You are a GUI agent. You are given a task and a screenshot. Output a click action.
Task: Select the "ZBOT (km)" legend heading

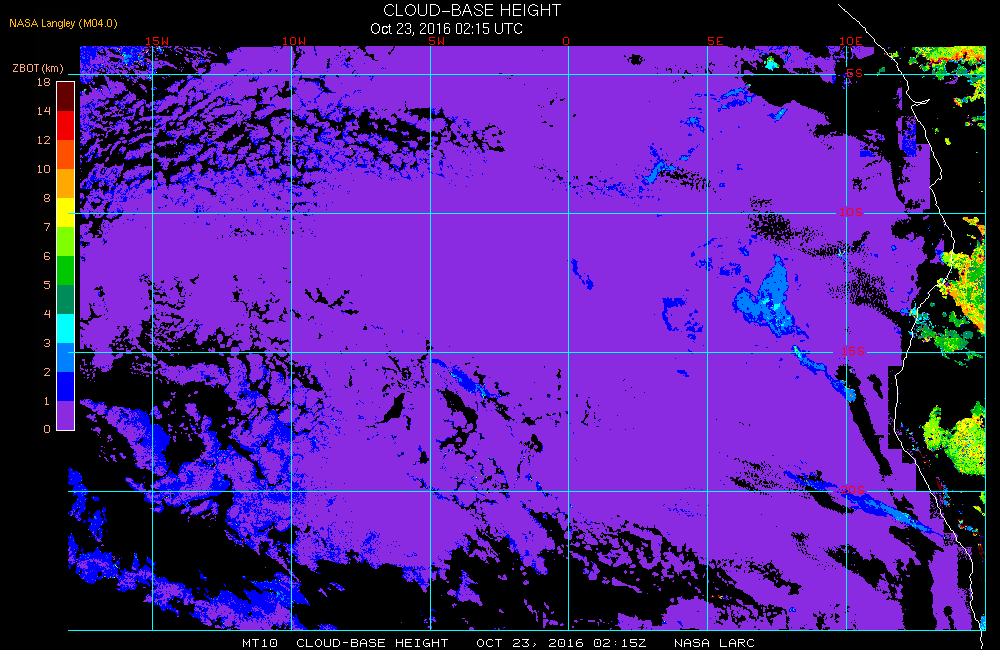coord(38,68)
